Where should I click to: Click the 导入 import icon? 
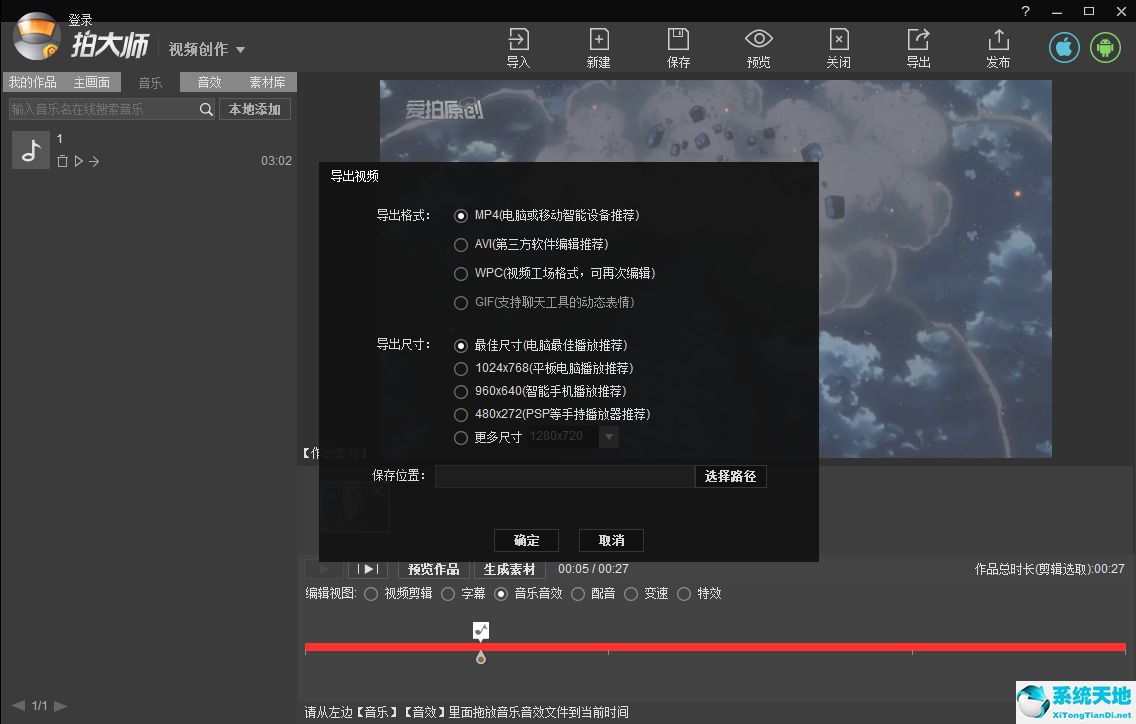(518, 47)
